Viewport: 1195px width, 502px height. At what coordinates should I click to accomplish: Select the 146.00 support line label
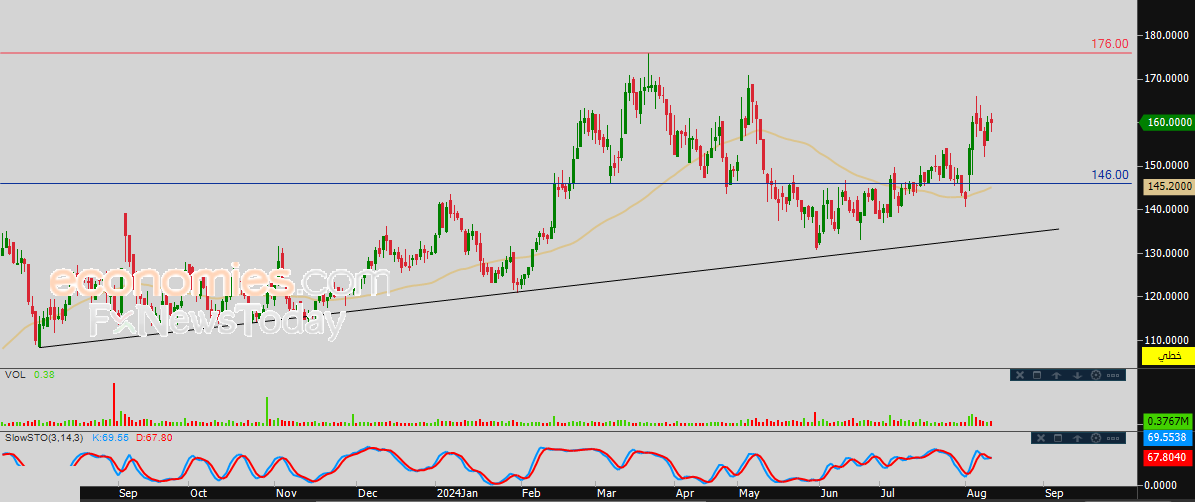click(x=1111, y=175)
